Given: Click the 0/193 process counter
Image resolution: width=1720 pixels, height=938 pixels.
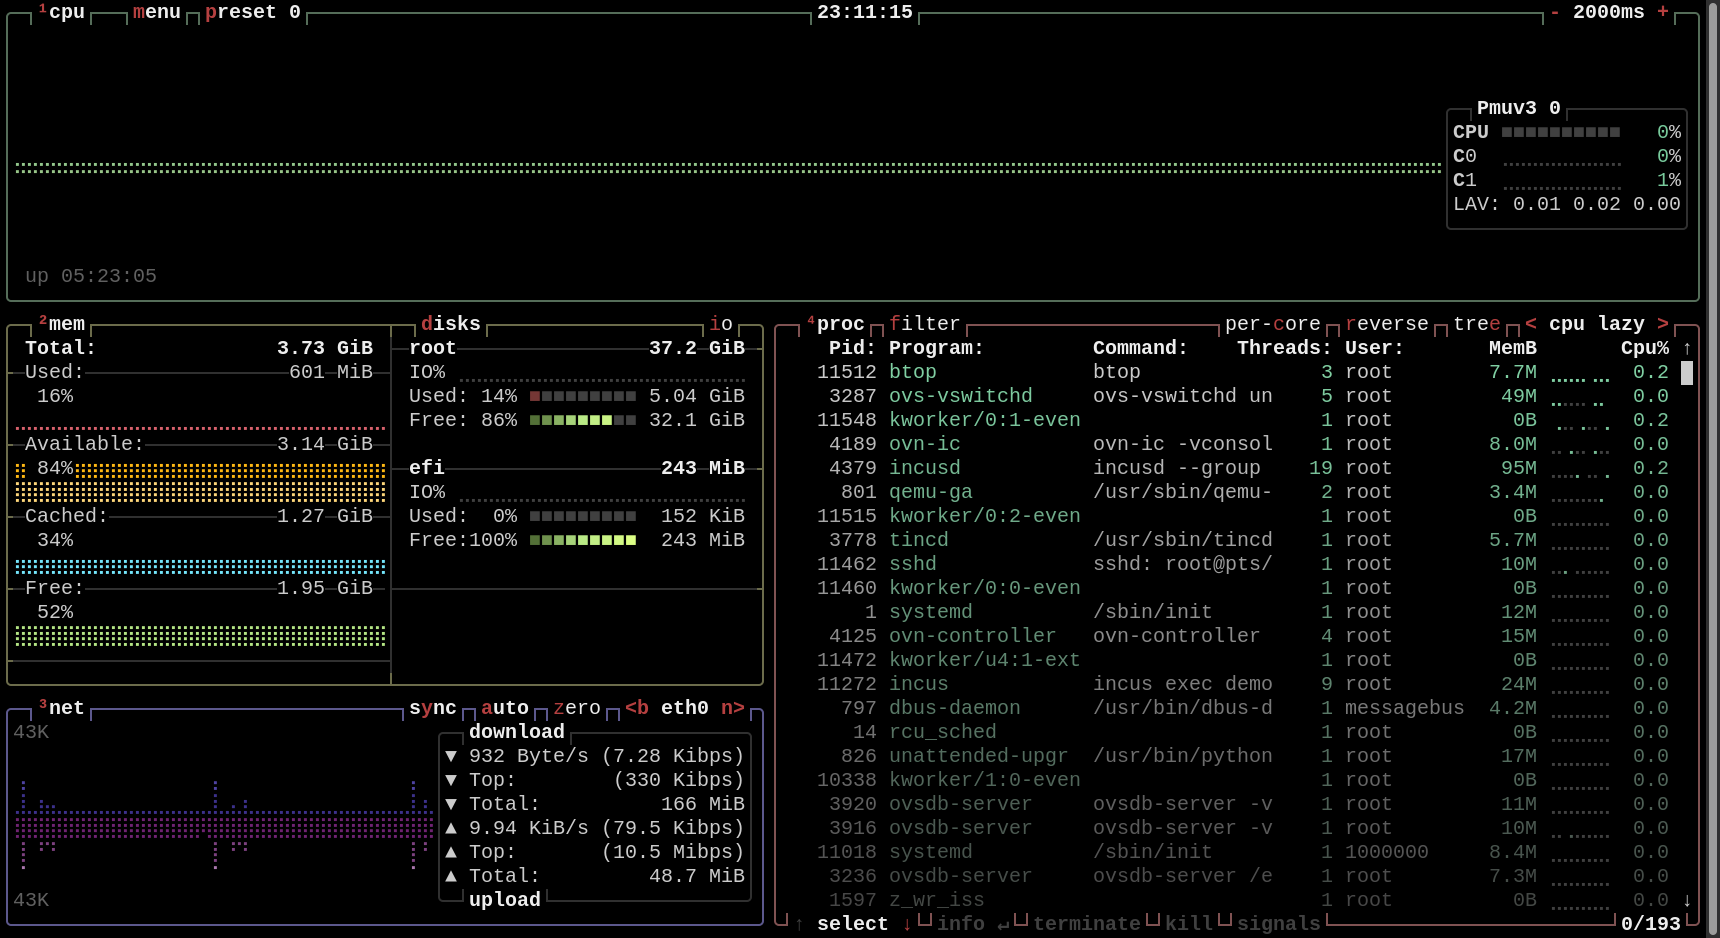Looking at the screenshot, I should click(x=1651, y=924).
